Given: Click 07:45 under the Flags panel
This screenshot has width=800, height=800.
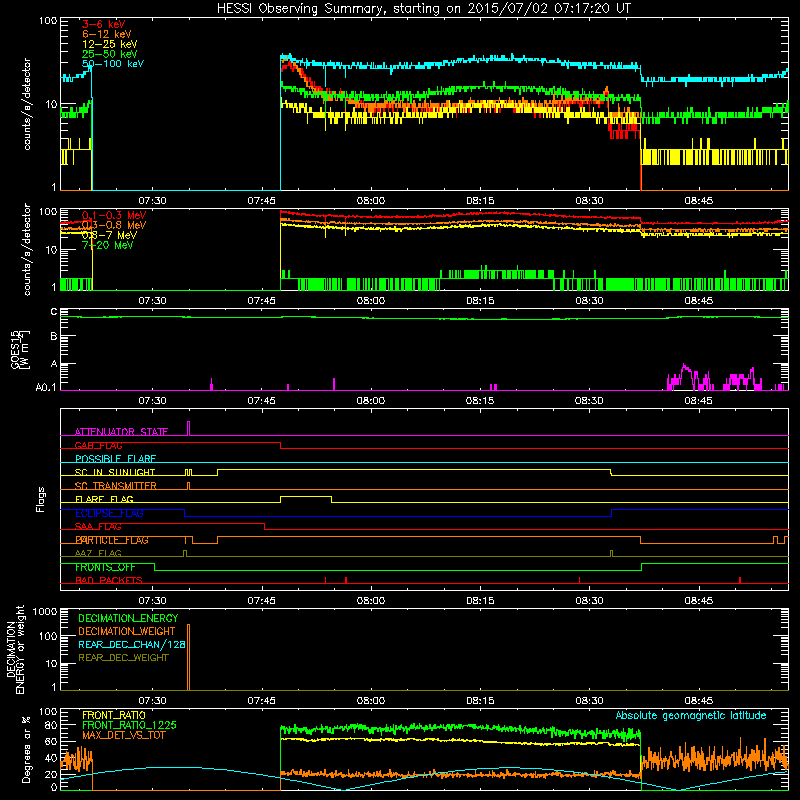Looking at the screenshot, I should (262, 601).
